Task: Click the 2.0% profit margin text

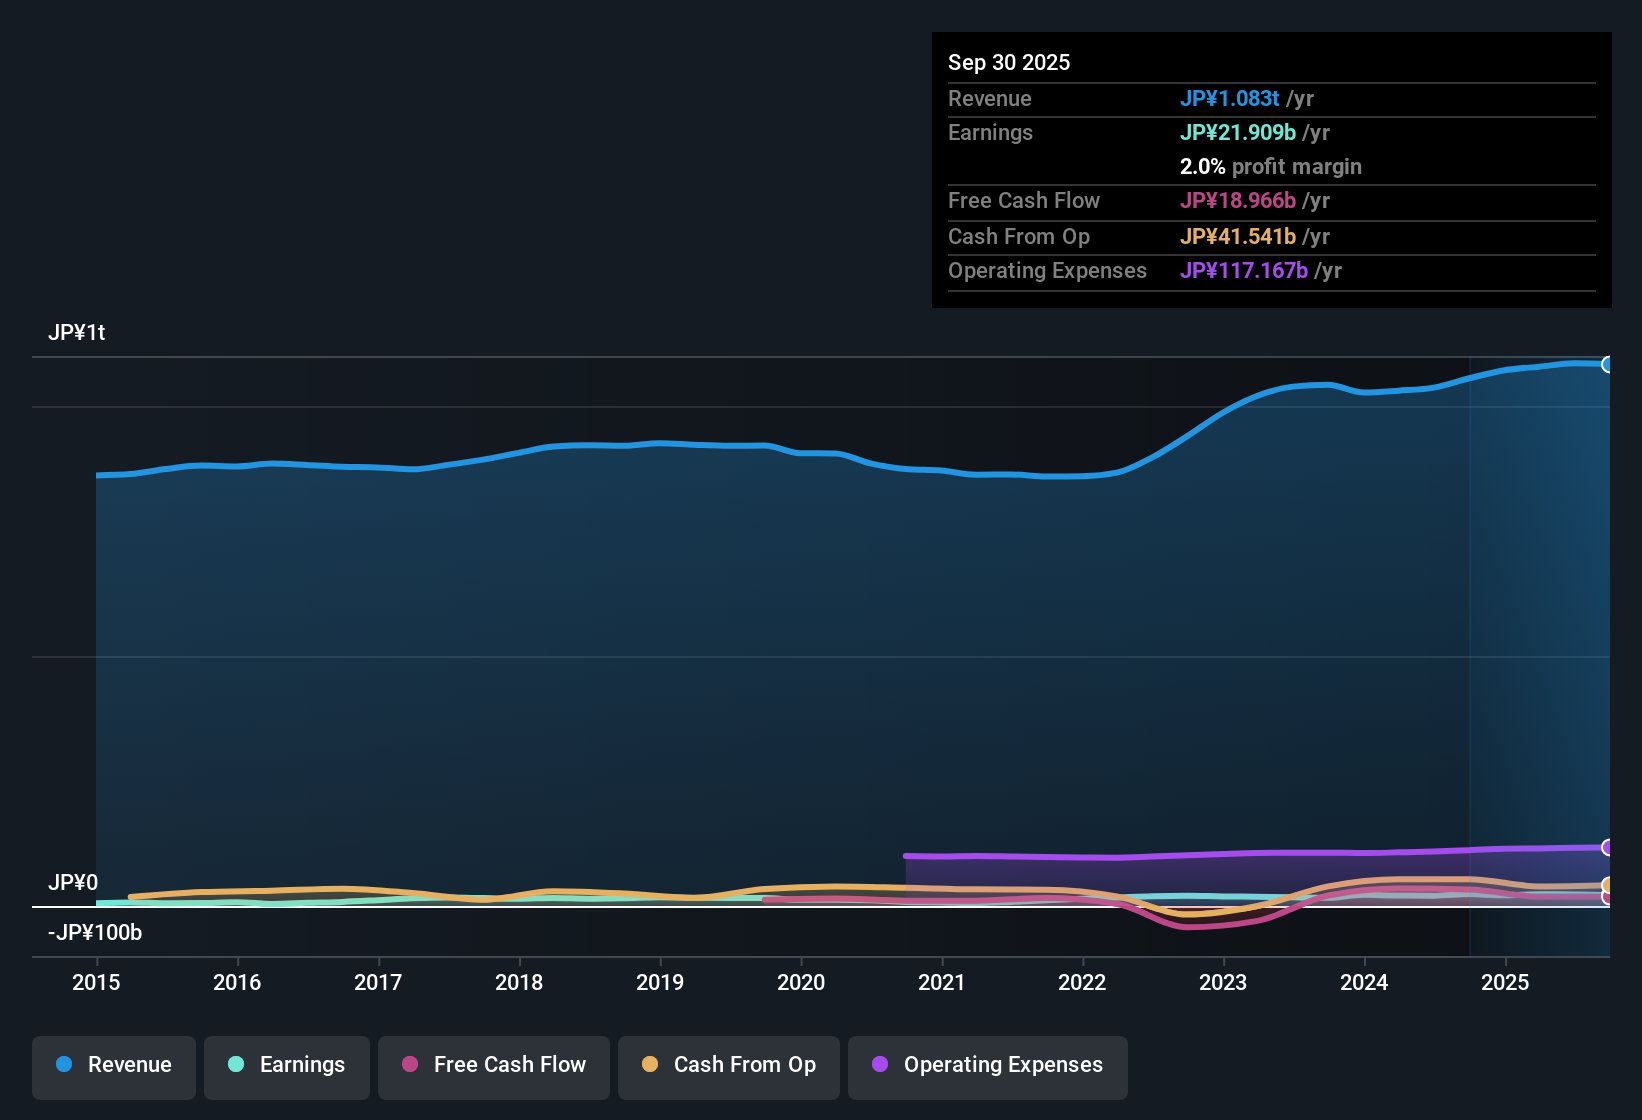Action: [x=1270, y=167]
